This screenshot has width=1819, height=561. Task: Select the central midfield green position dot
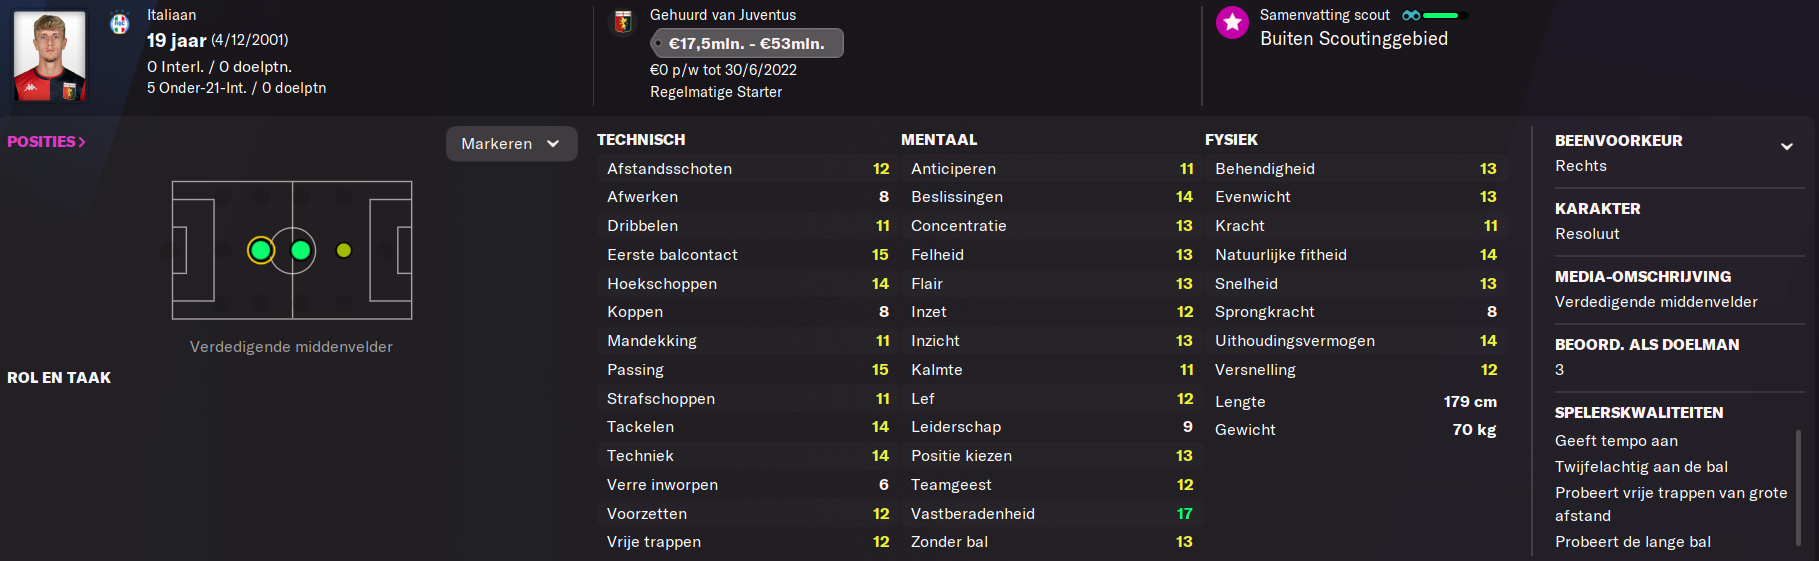(301, 251)
